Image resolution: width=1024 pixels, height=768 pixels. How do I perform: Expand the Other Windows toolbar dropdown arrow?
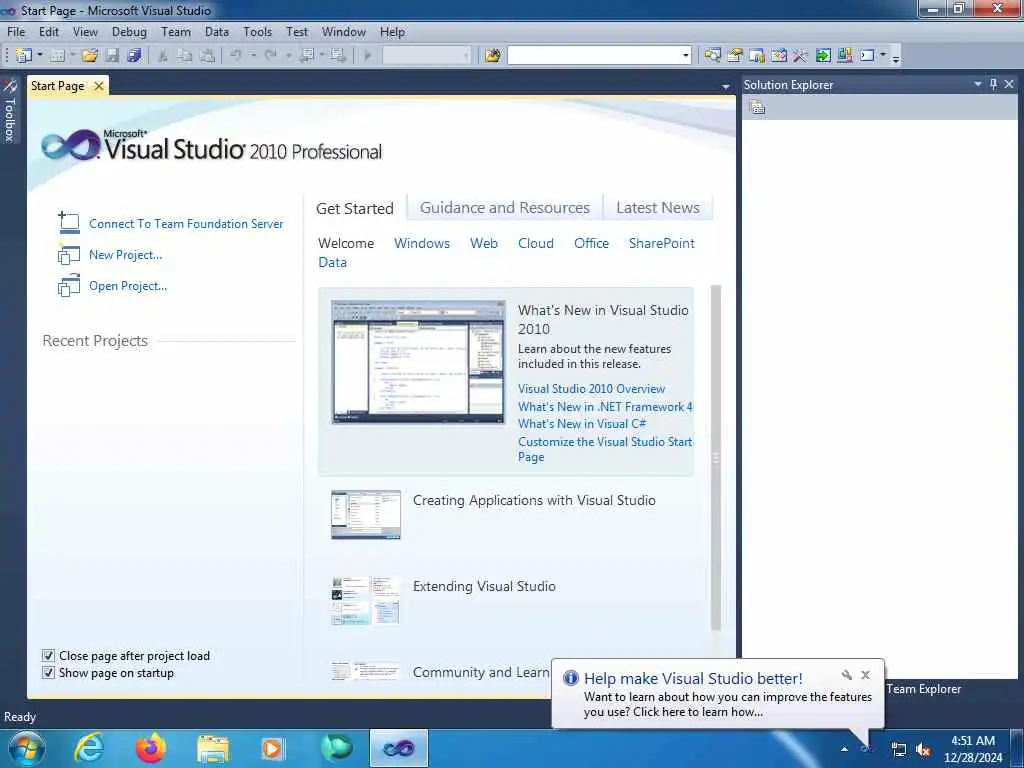click(x=883, y=56)
